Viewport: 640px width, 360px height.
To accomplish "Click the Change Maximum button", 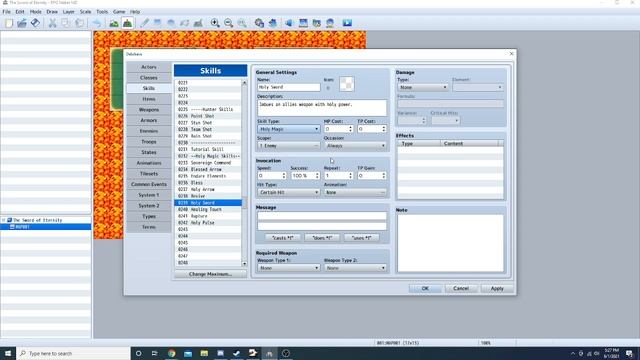I will pyautogui.click(x=210, y=274).
